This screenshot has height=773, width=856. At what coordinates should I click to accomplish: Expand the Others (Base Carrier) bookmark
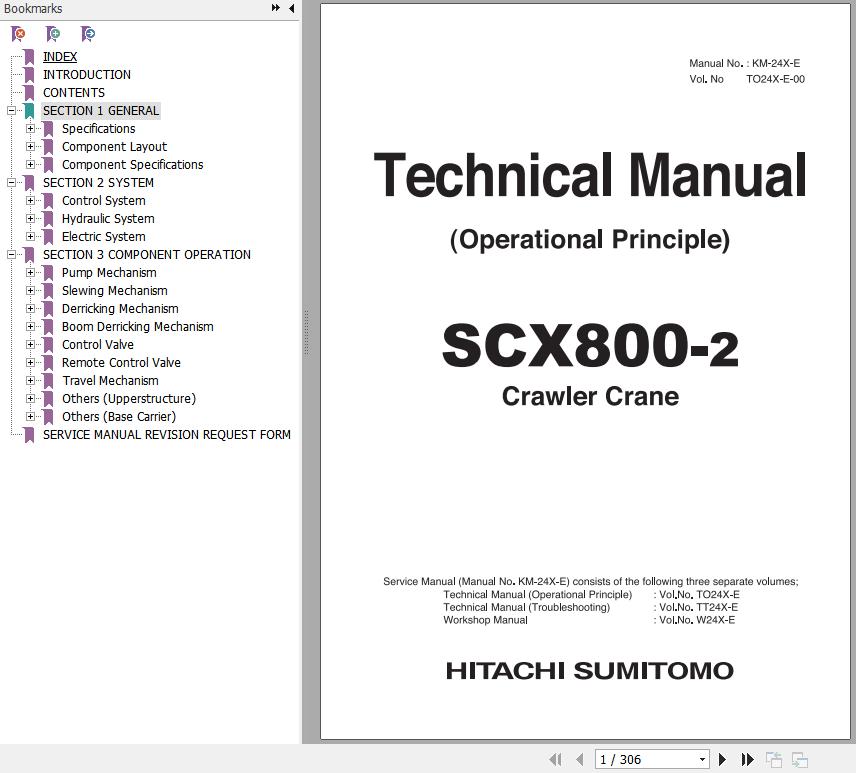(x=31, y=417)
